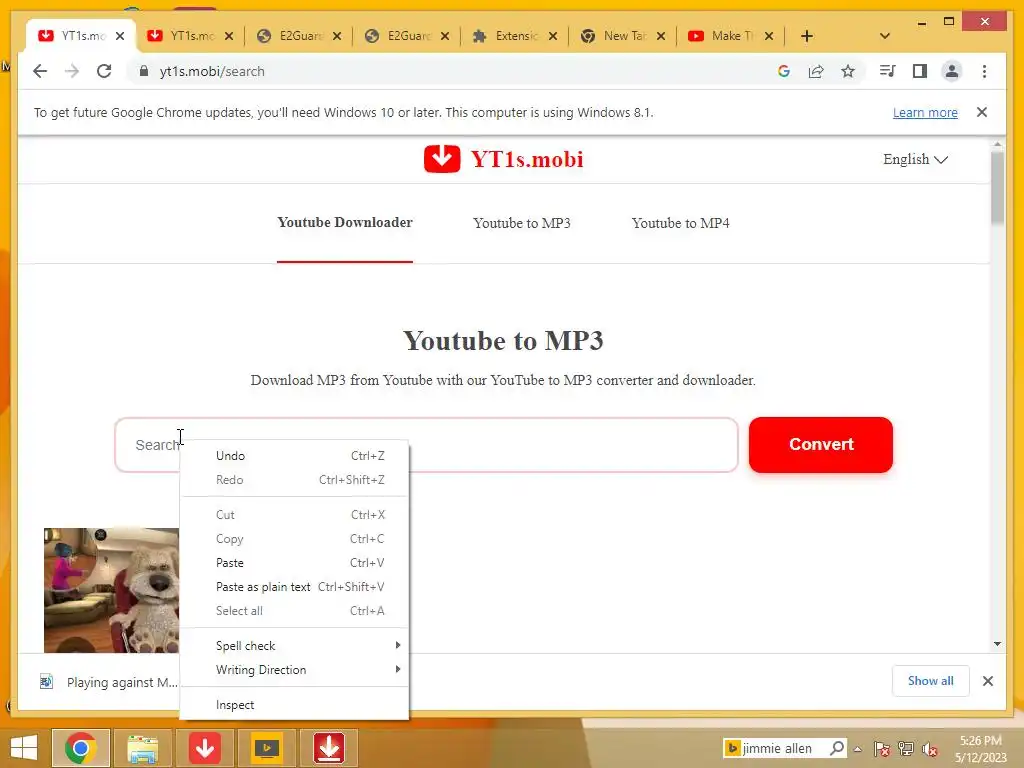Switch to the YouTube Make tab
Screen dimensions: 1024x768
point(731,36)
